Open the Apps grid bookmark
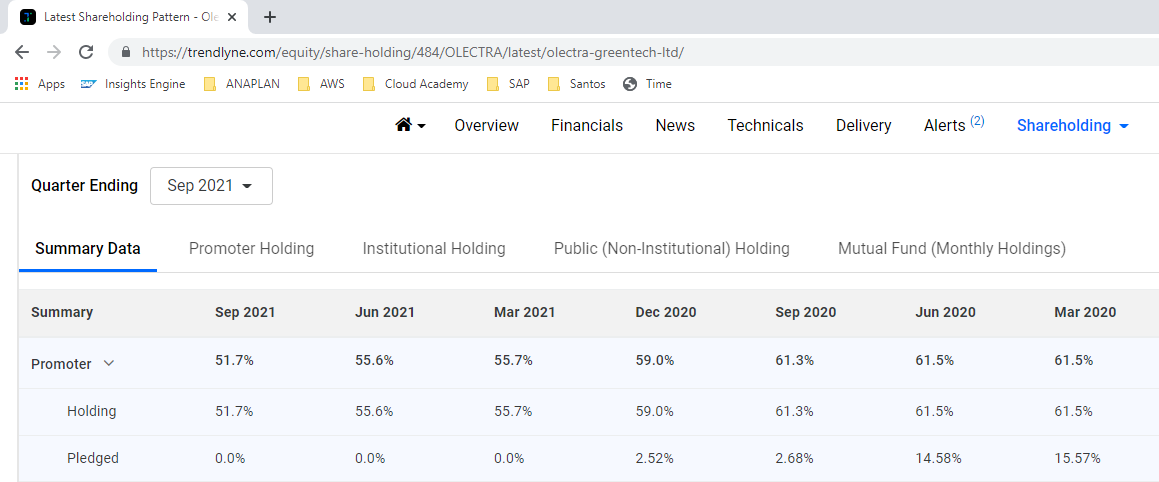Viewport: 1159px width, 482px height. [40, 84]
